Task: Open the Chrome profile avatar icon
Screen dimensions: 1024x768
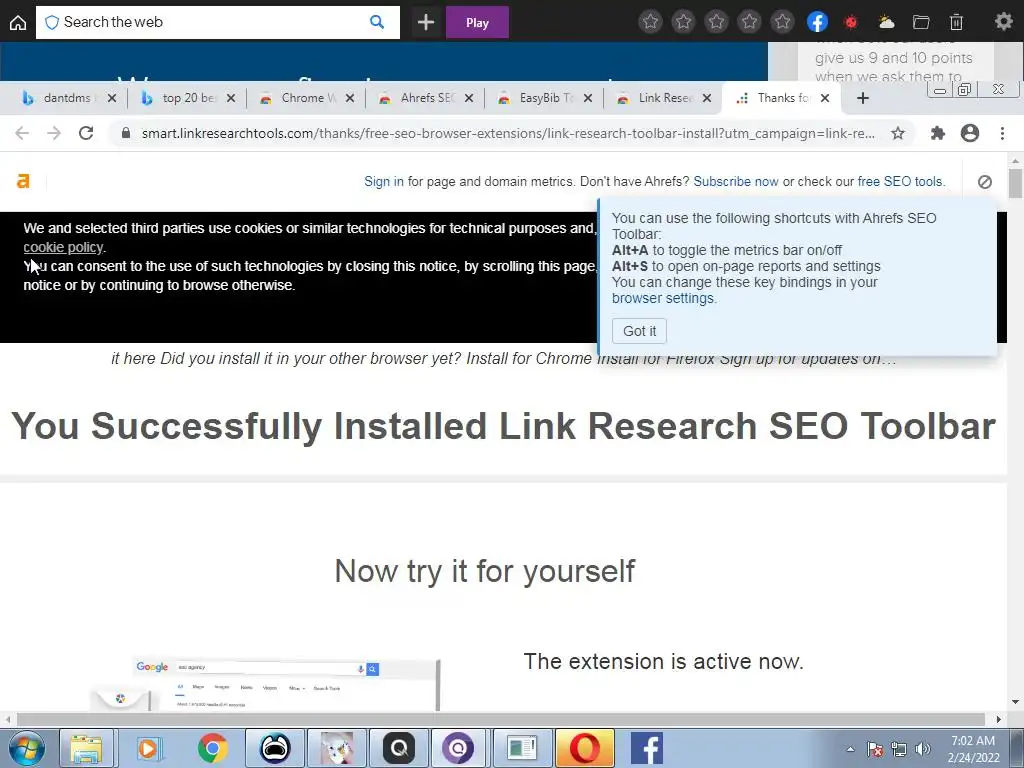Action: [x=970, y=133]
